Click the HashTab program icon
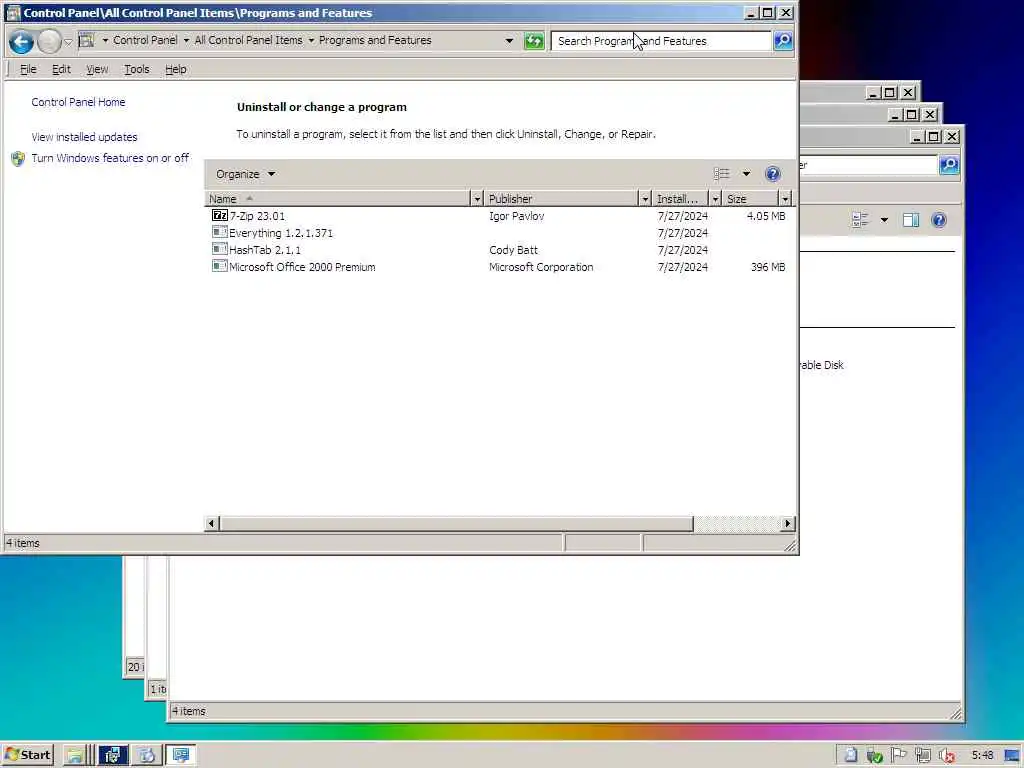 tap(219, 249)
